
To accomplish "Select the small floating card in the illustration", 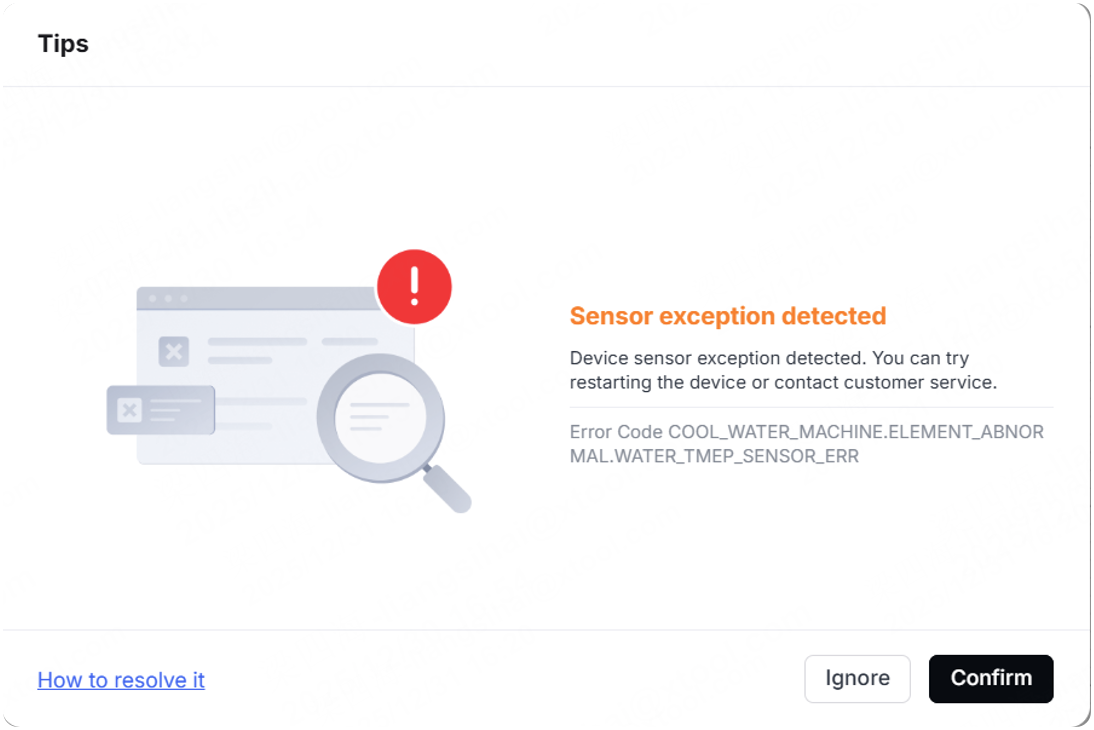I will pos(160,410).
